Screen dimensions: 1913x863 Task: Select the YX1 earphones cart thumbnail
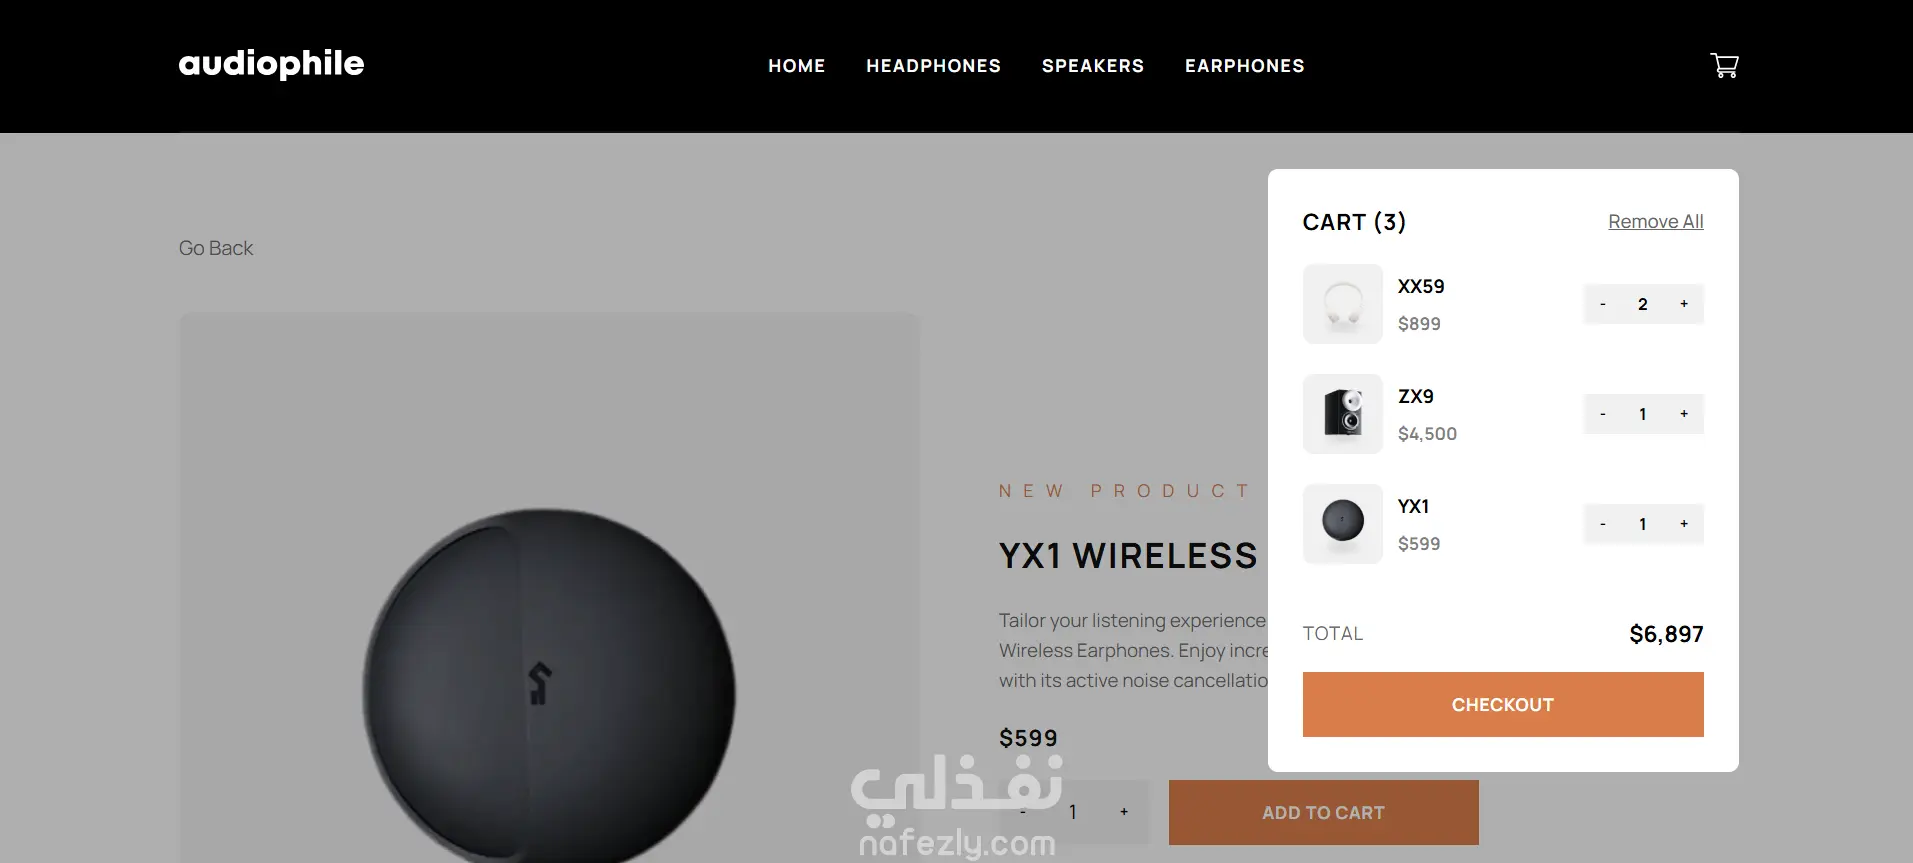click(x=1343, y=524)
